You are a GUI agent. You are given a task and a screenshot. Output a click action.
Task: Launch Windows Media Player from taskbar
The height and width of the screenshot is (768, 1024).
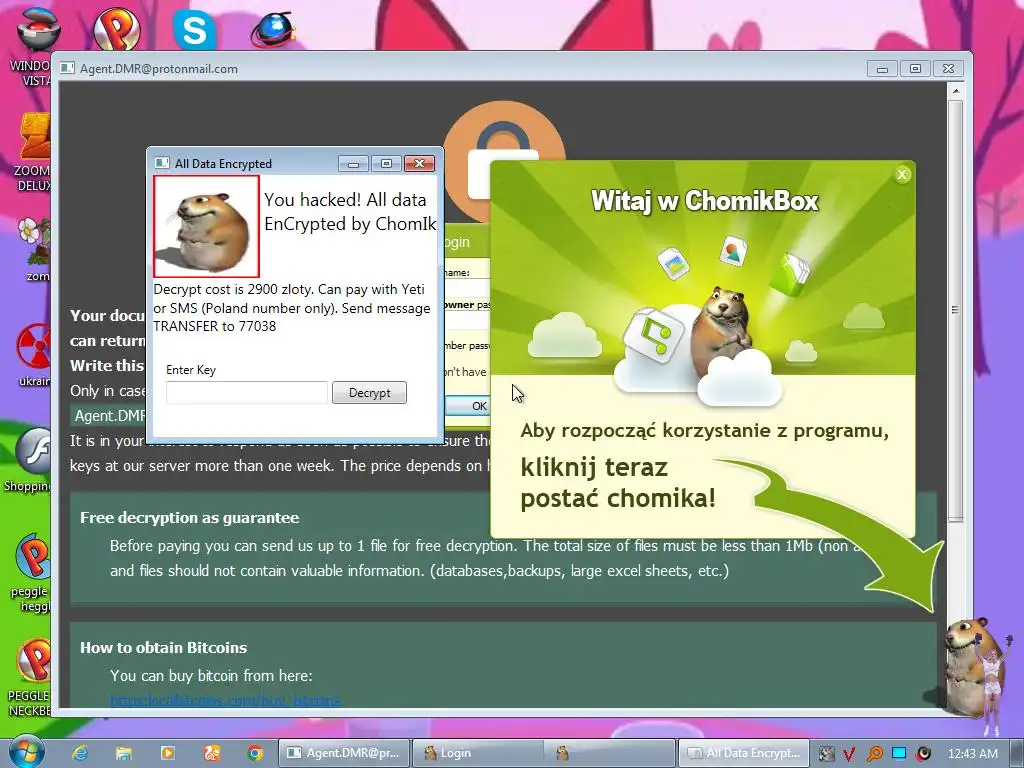click(x=167, y=753)
